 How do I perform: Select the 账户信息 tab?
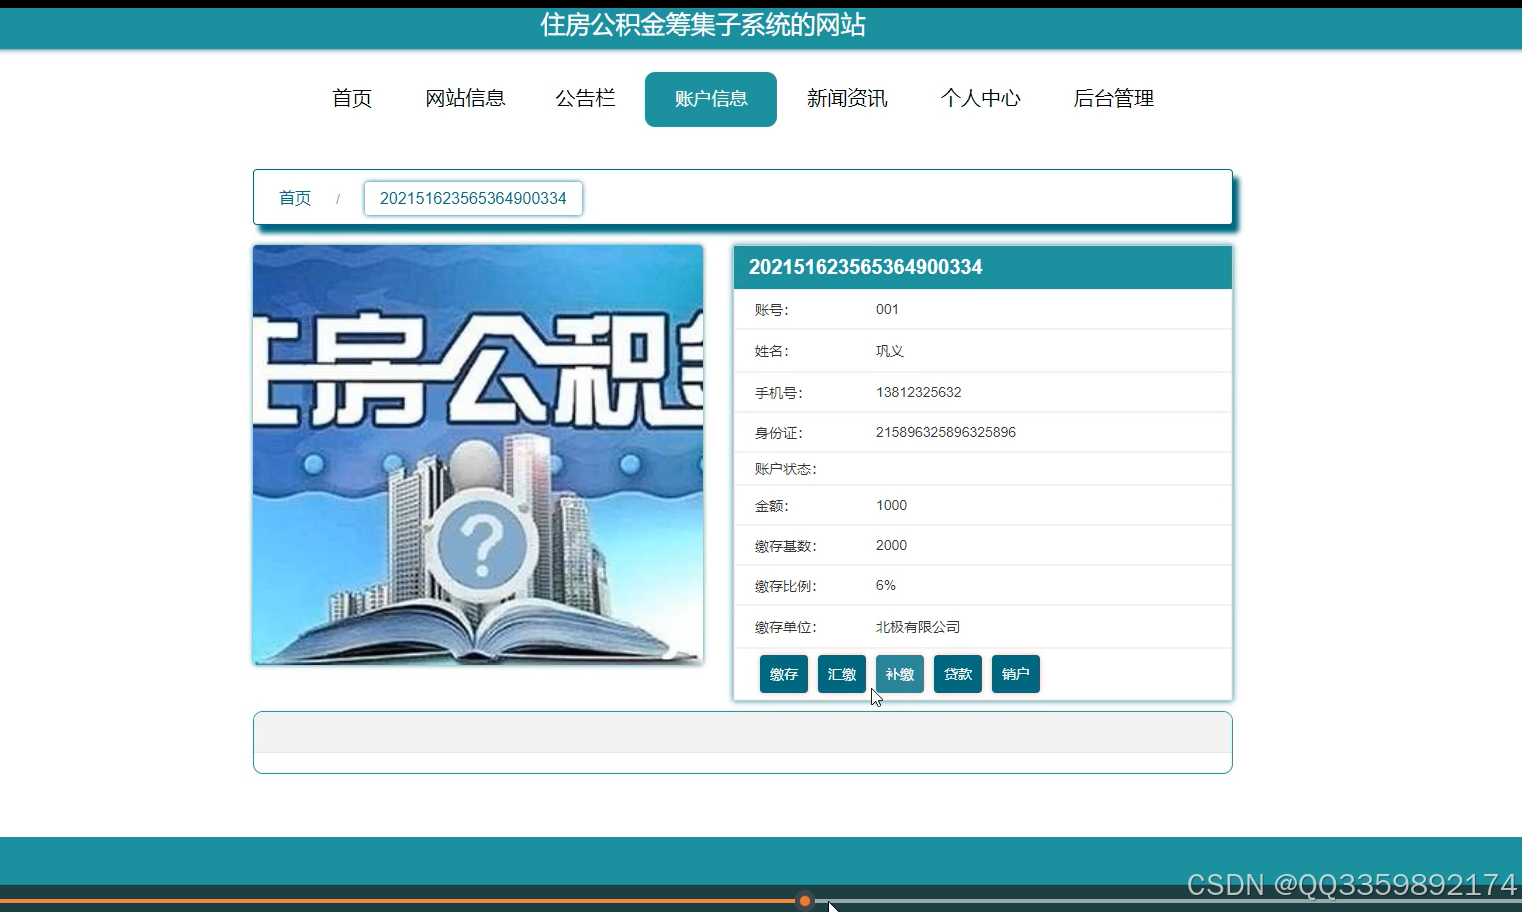coord(711,99)
